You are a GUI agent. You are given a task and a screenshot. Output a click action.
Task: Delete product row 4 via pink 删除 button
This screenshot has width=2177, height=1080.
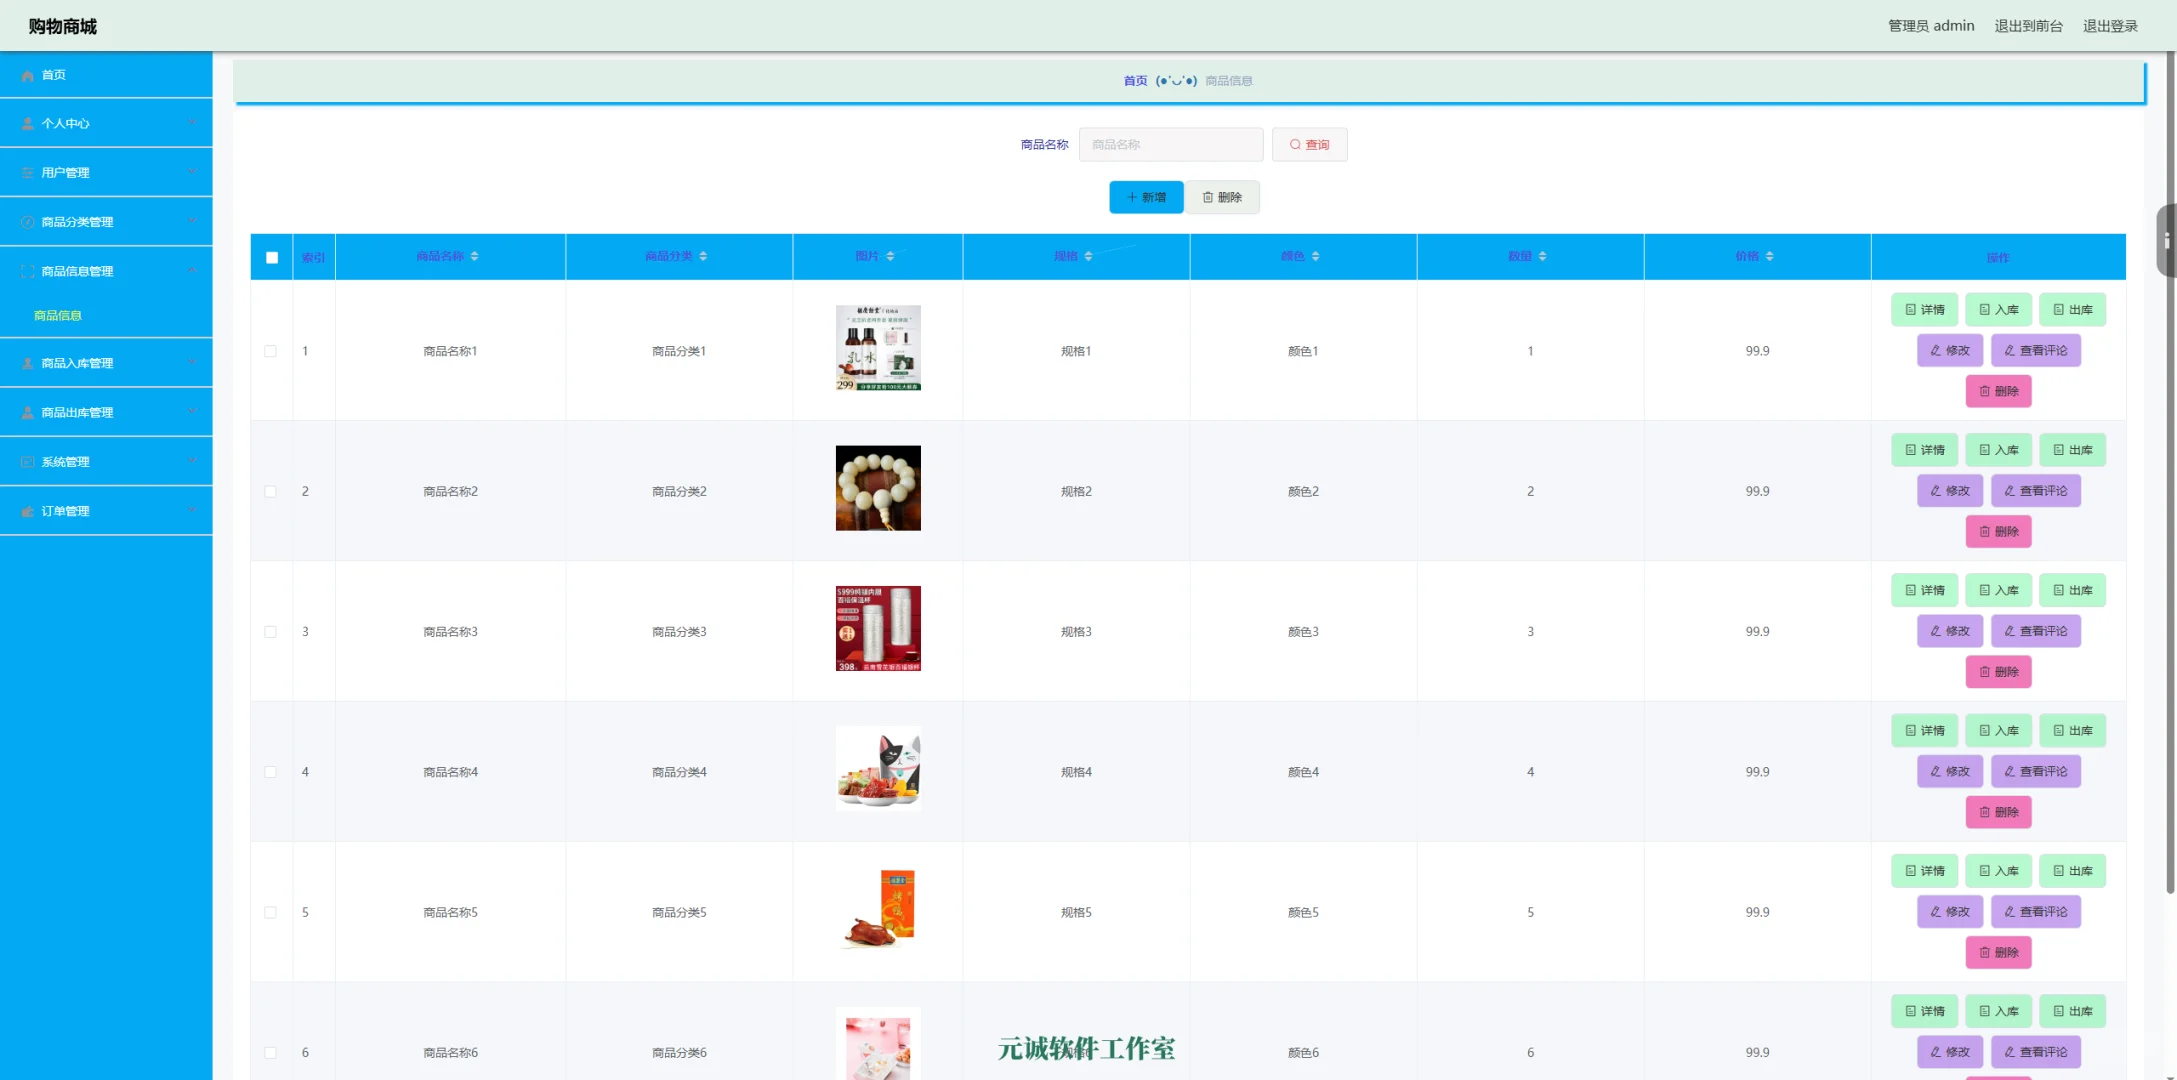click(1998, 813)
